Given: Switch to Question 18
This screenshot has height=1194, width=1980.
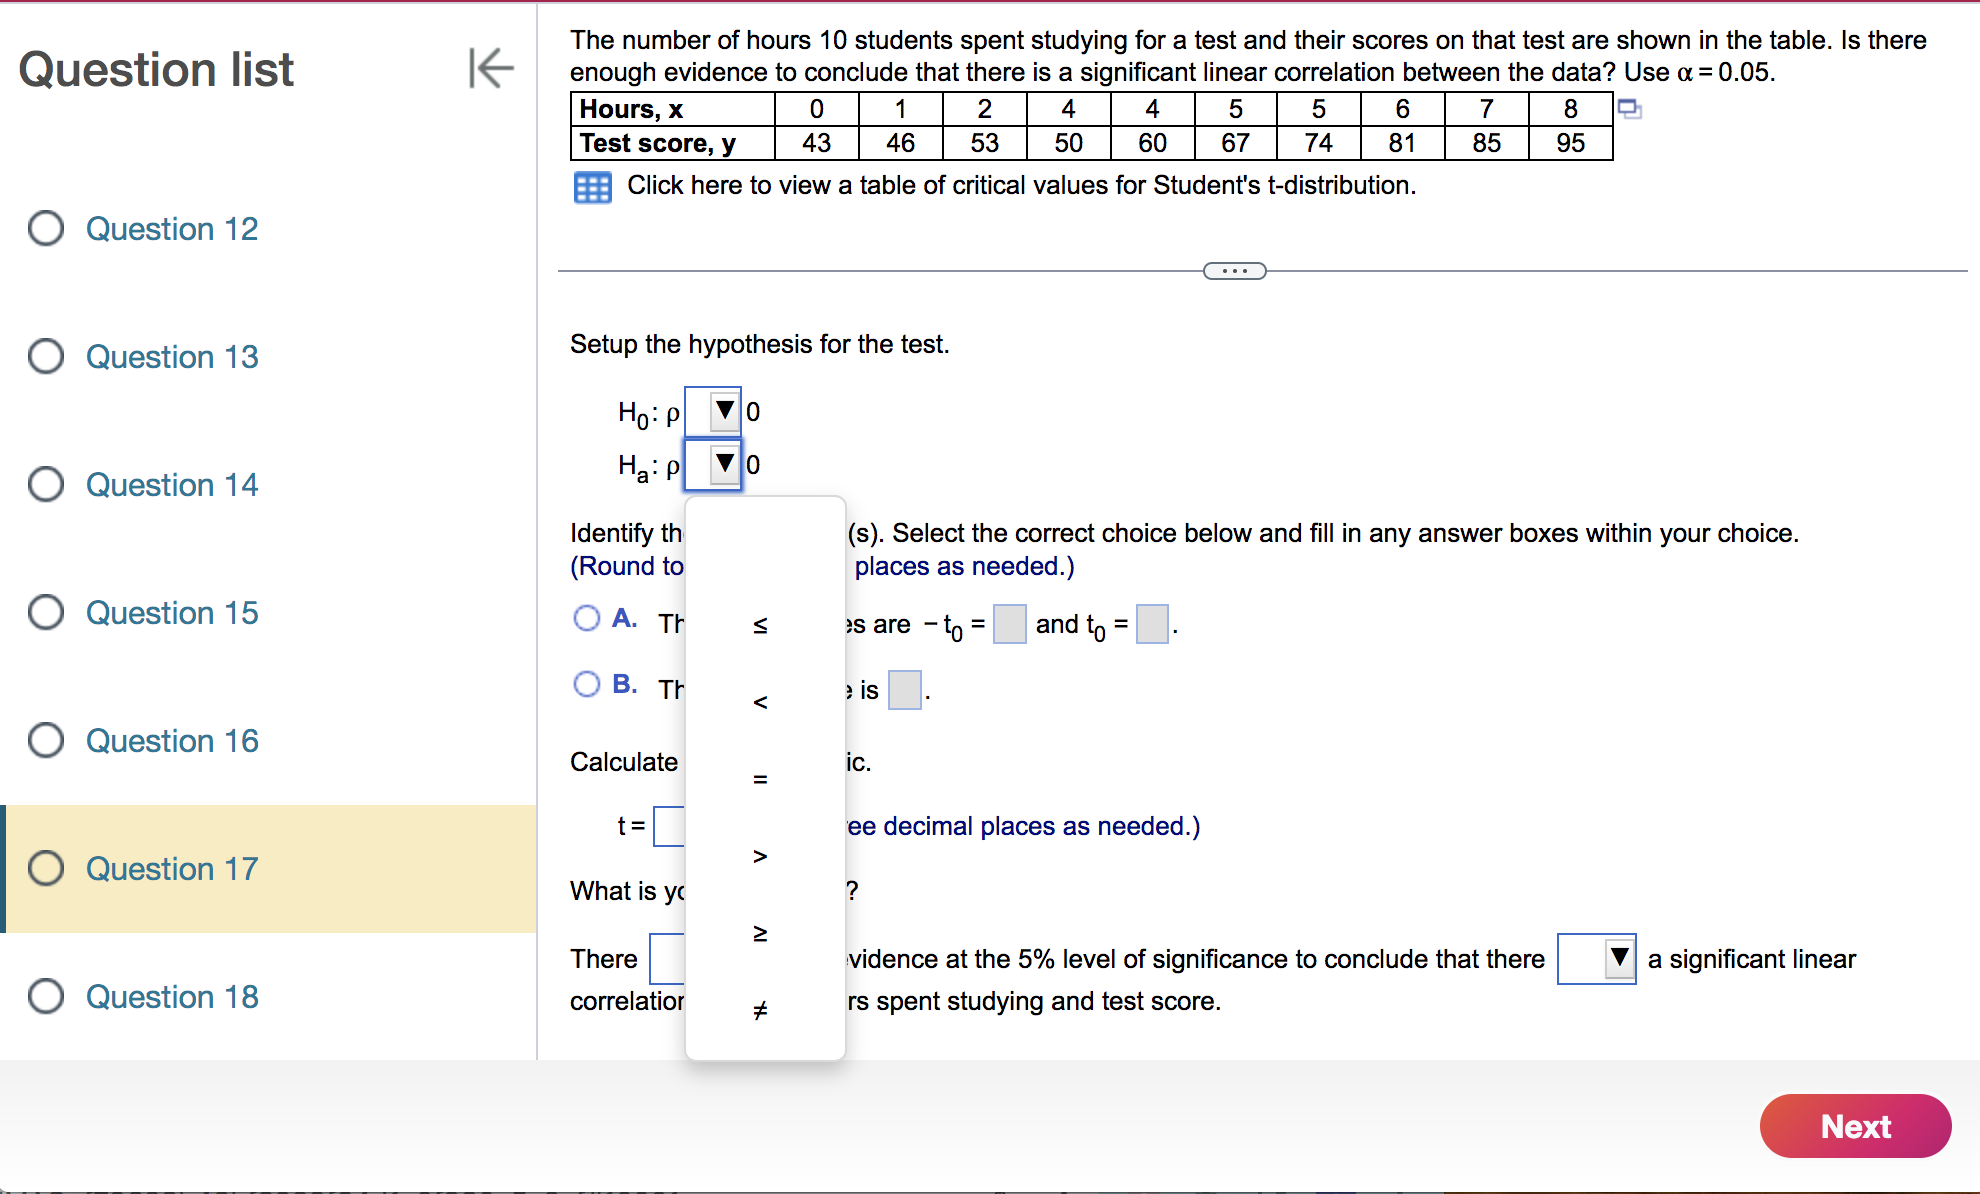Looking at the screenshot, I should tap(171, 996).
